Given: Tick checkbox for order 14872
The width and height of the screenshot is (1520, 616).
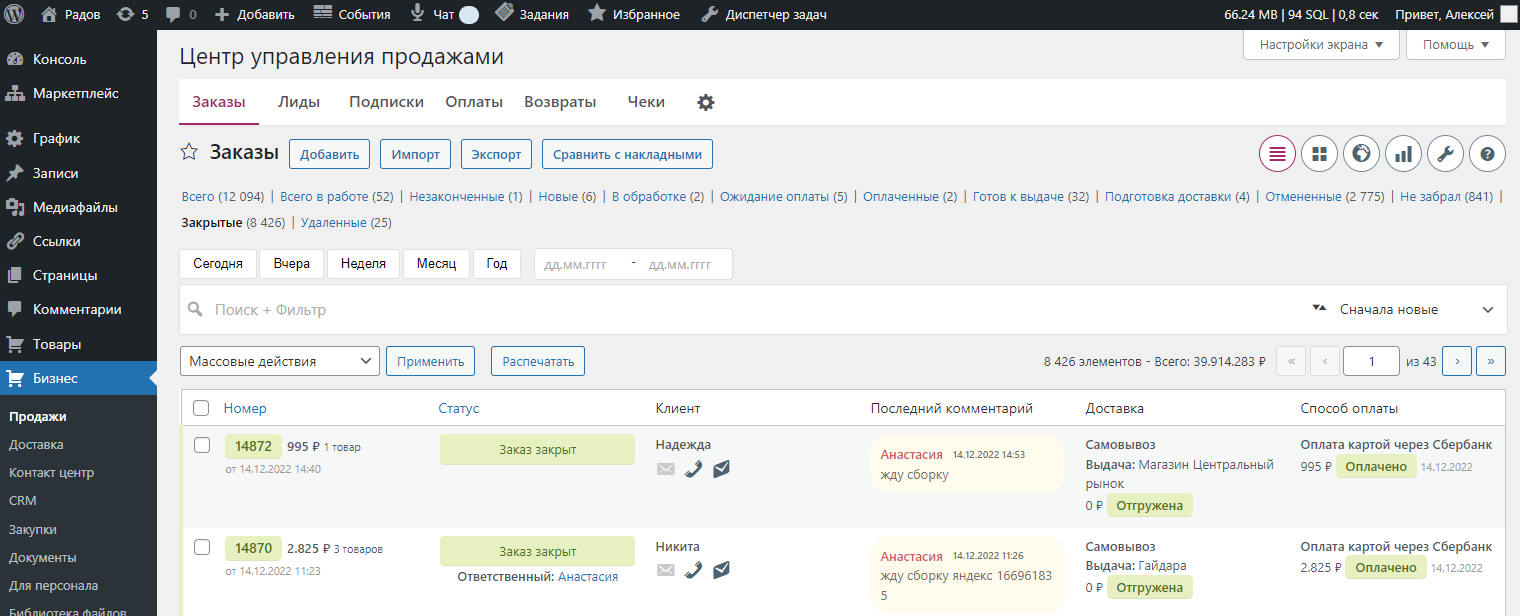Looking at the screenshot, I should click(201, 445).
